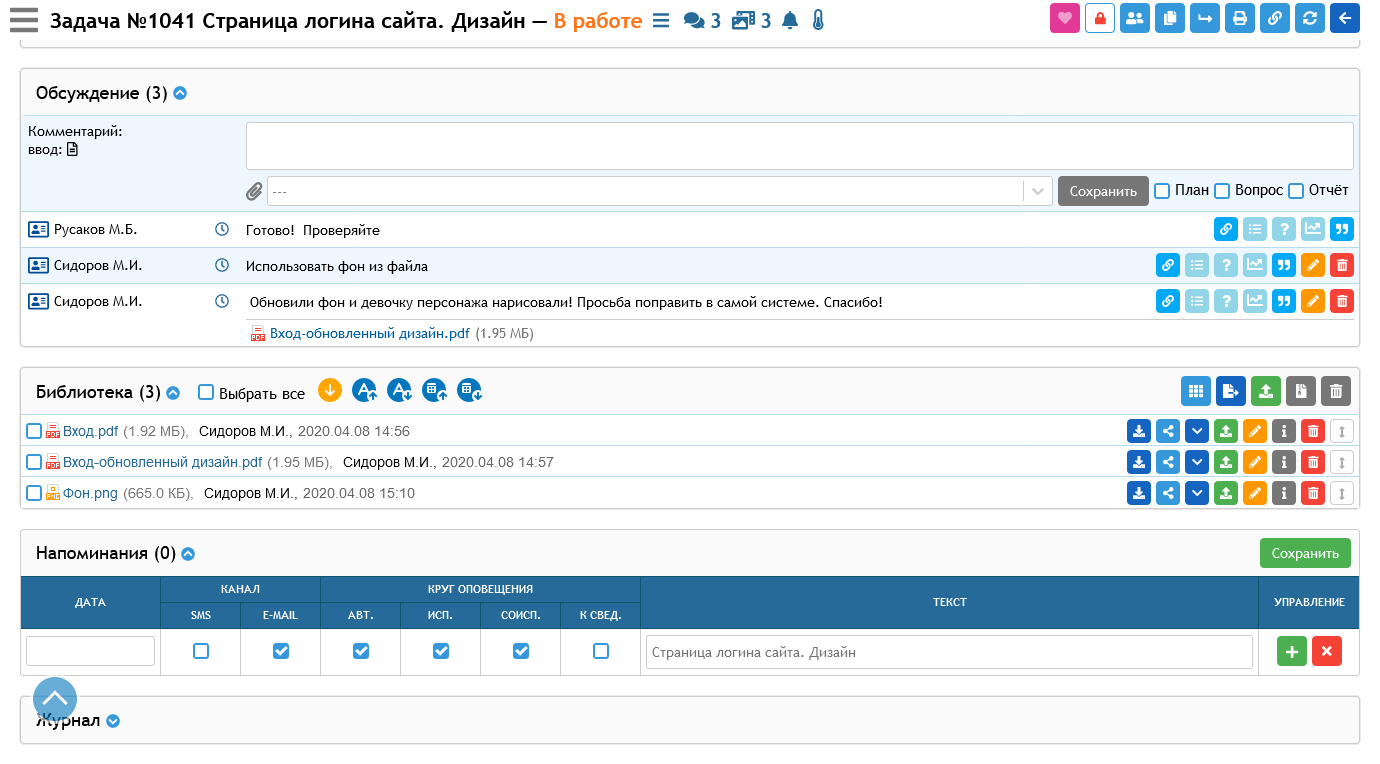Viewport: 1380px width, 764px height.
Task: Show info for Фон.png
Action: tap(1284, 493)
